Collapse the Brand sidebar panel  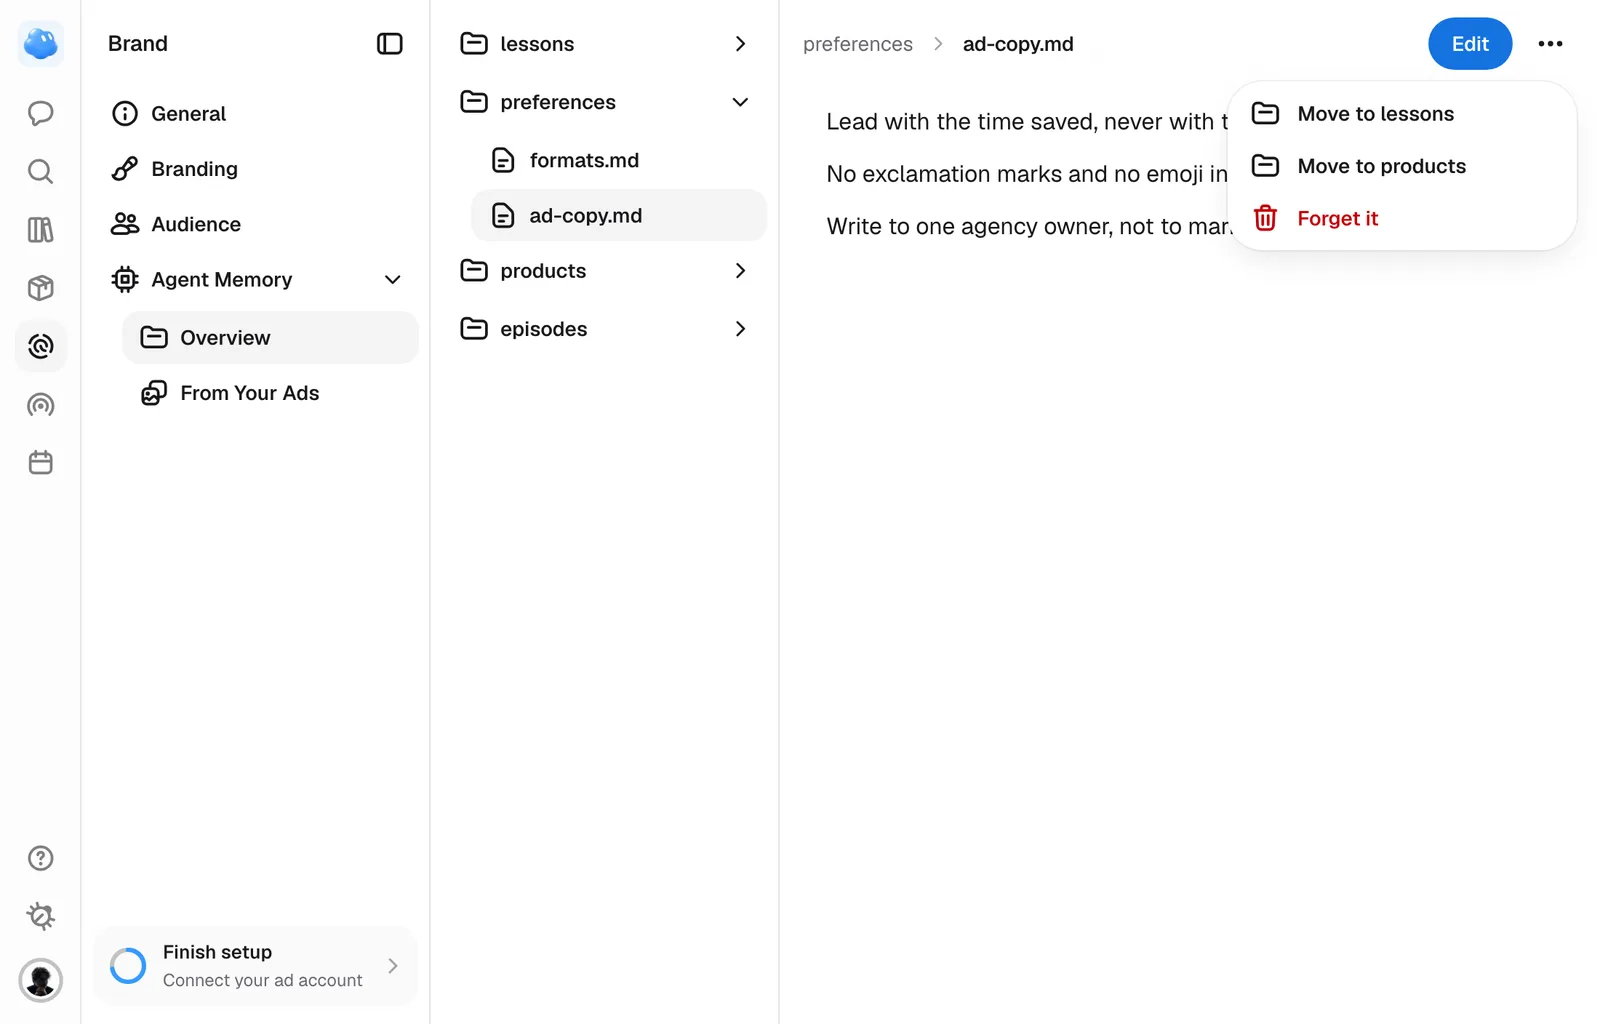[389, 44]
